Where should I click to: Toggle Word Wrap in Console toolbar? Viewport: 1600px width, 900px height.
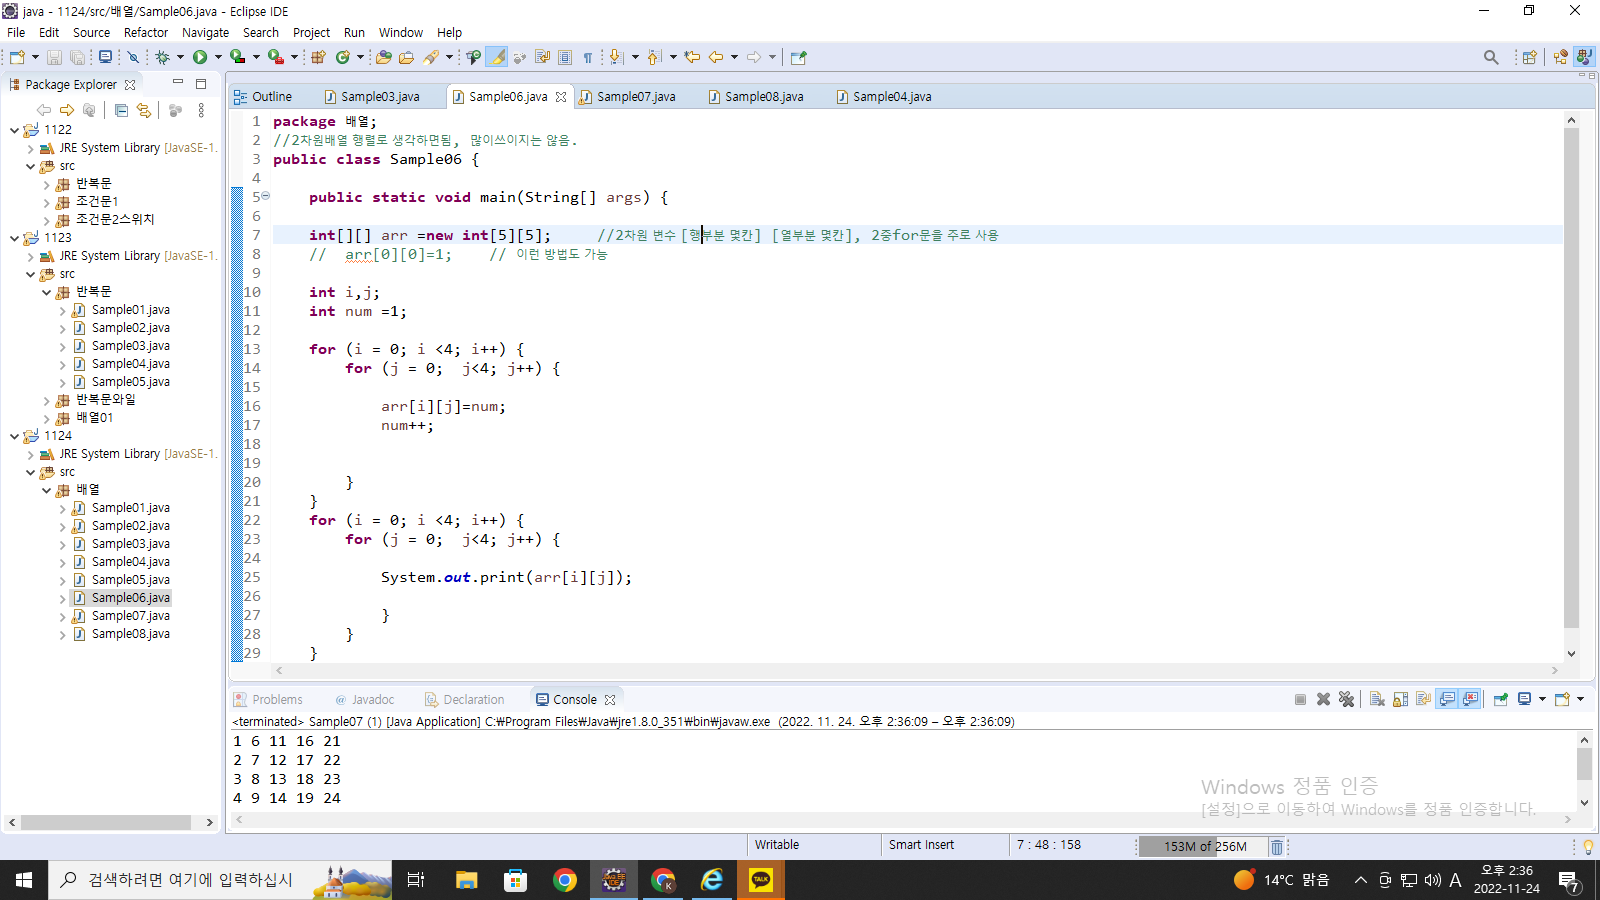pos(1423,699)
